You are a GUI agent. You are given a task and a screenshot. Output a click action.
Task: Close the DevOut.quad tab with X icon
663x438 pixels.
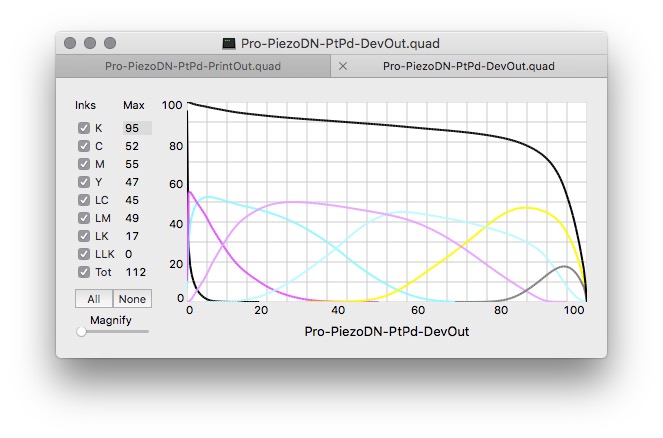[343, 66]
